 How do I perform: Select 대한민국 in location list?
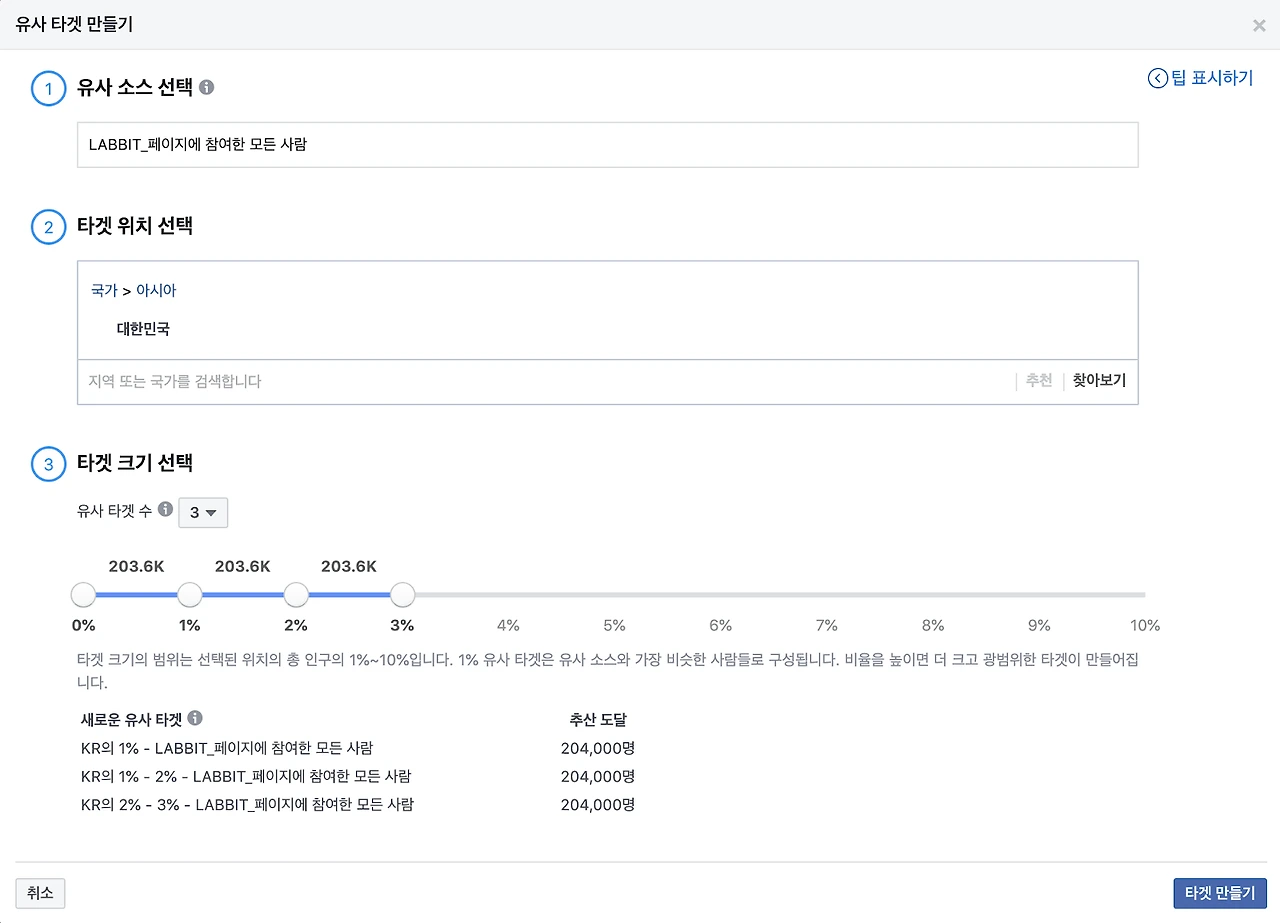[x=143, y=329]
